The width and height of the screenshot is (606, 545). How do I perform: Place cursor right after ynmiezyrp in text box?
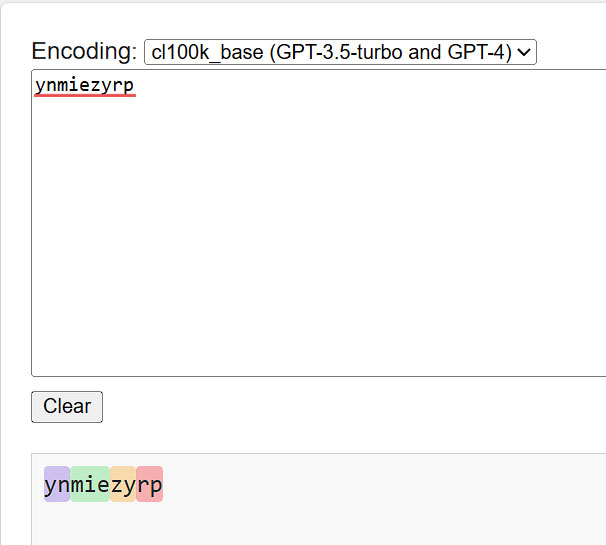point(135,85)
